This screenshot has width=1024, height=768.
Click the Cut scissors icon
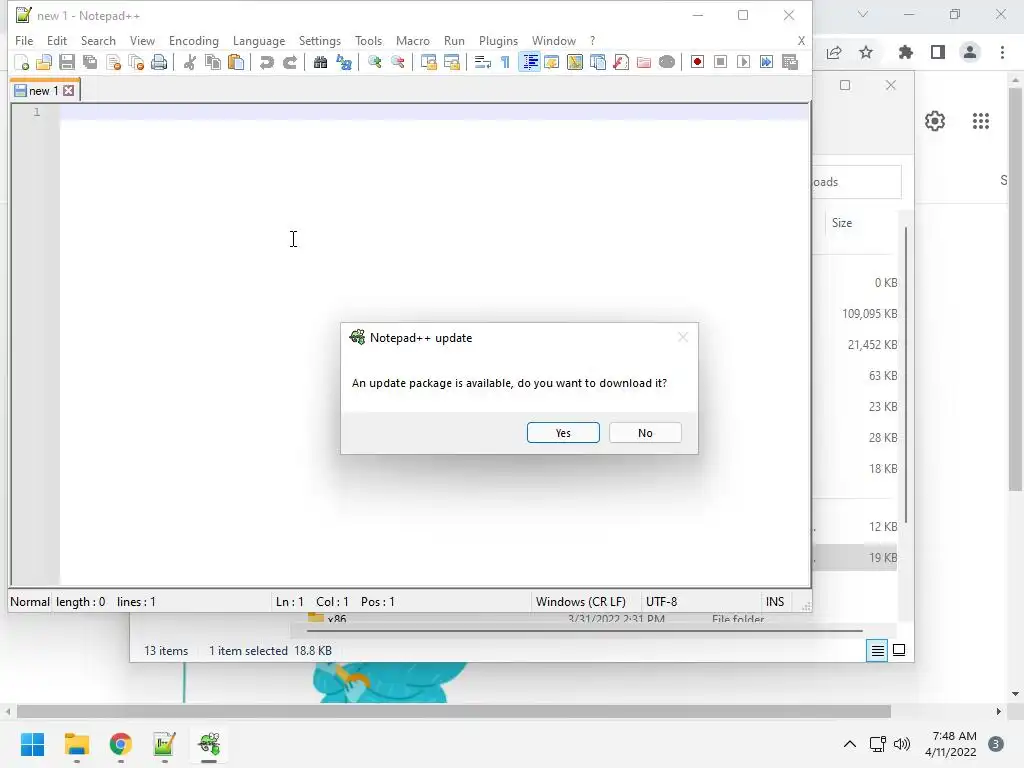click(190, 62)
